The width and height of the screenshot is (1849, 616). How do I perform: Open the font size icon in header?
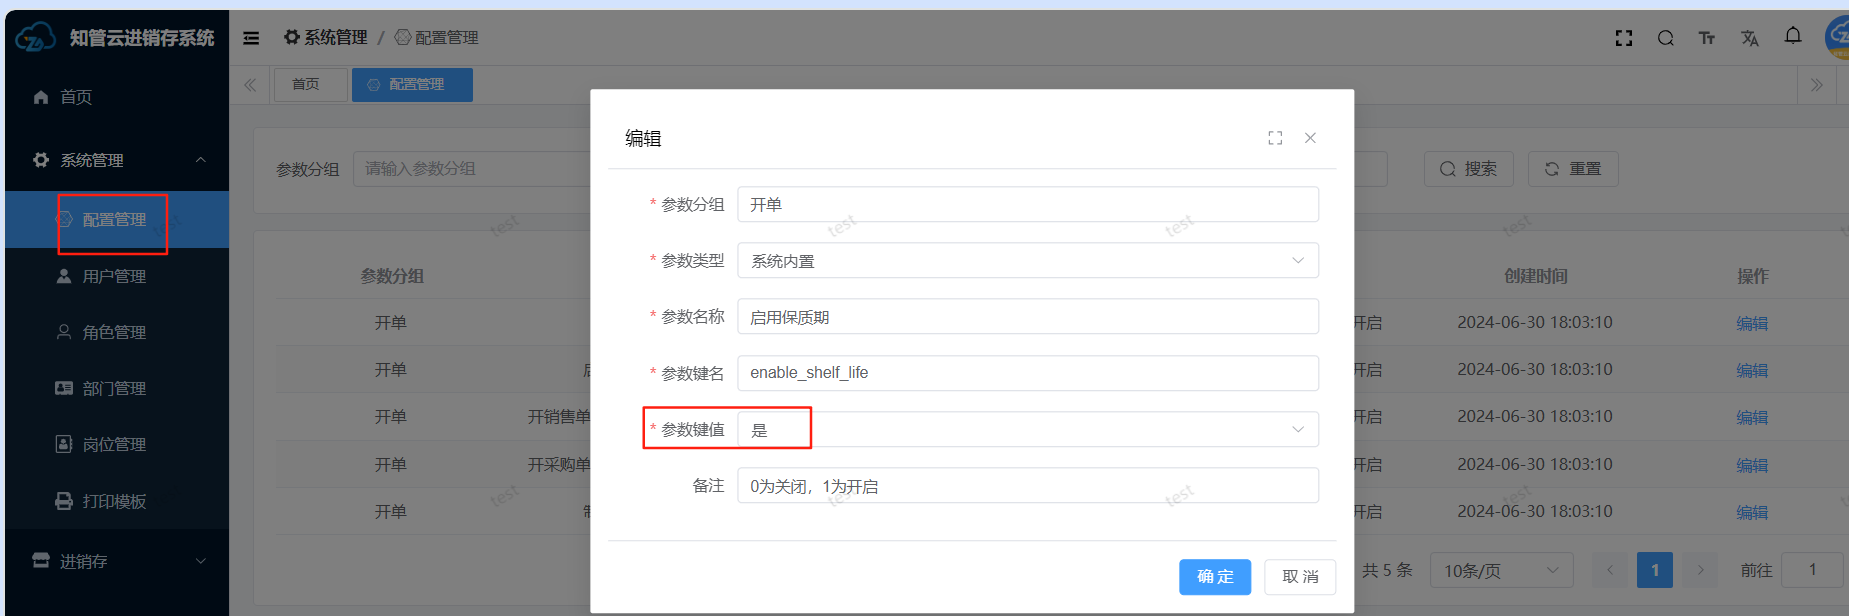[1707, 38]
